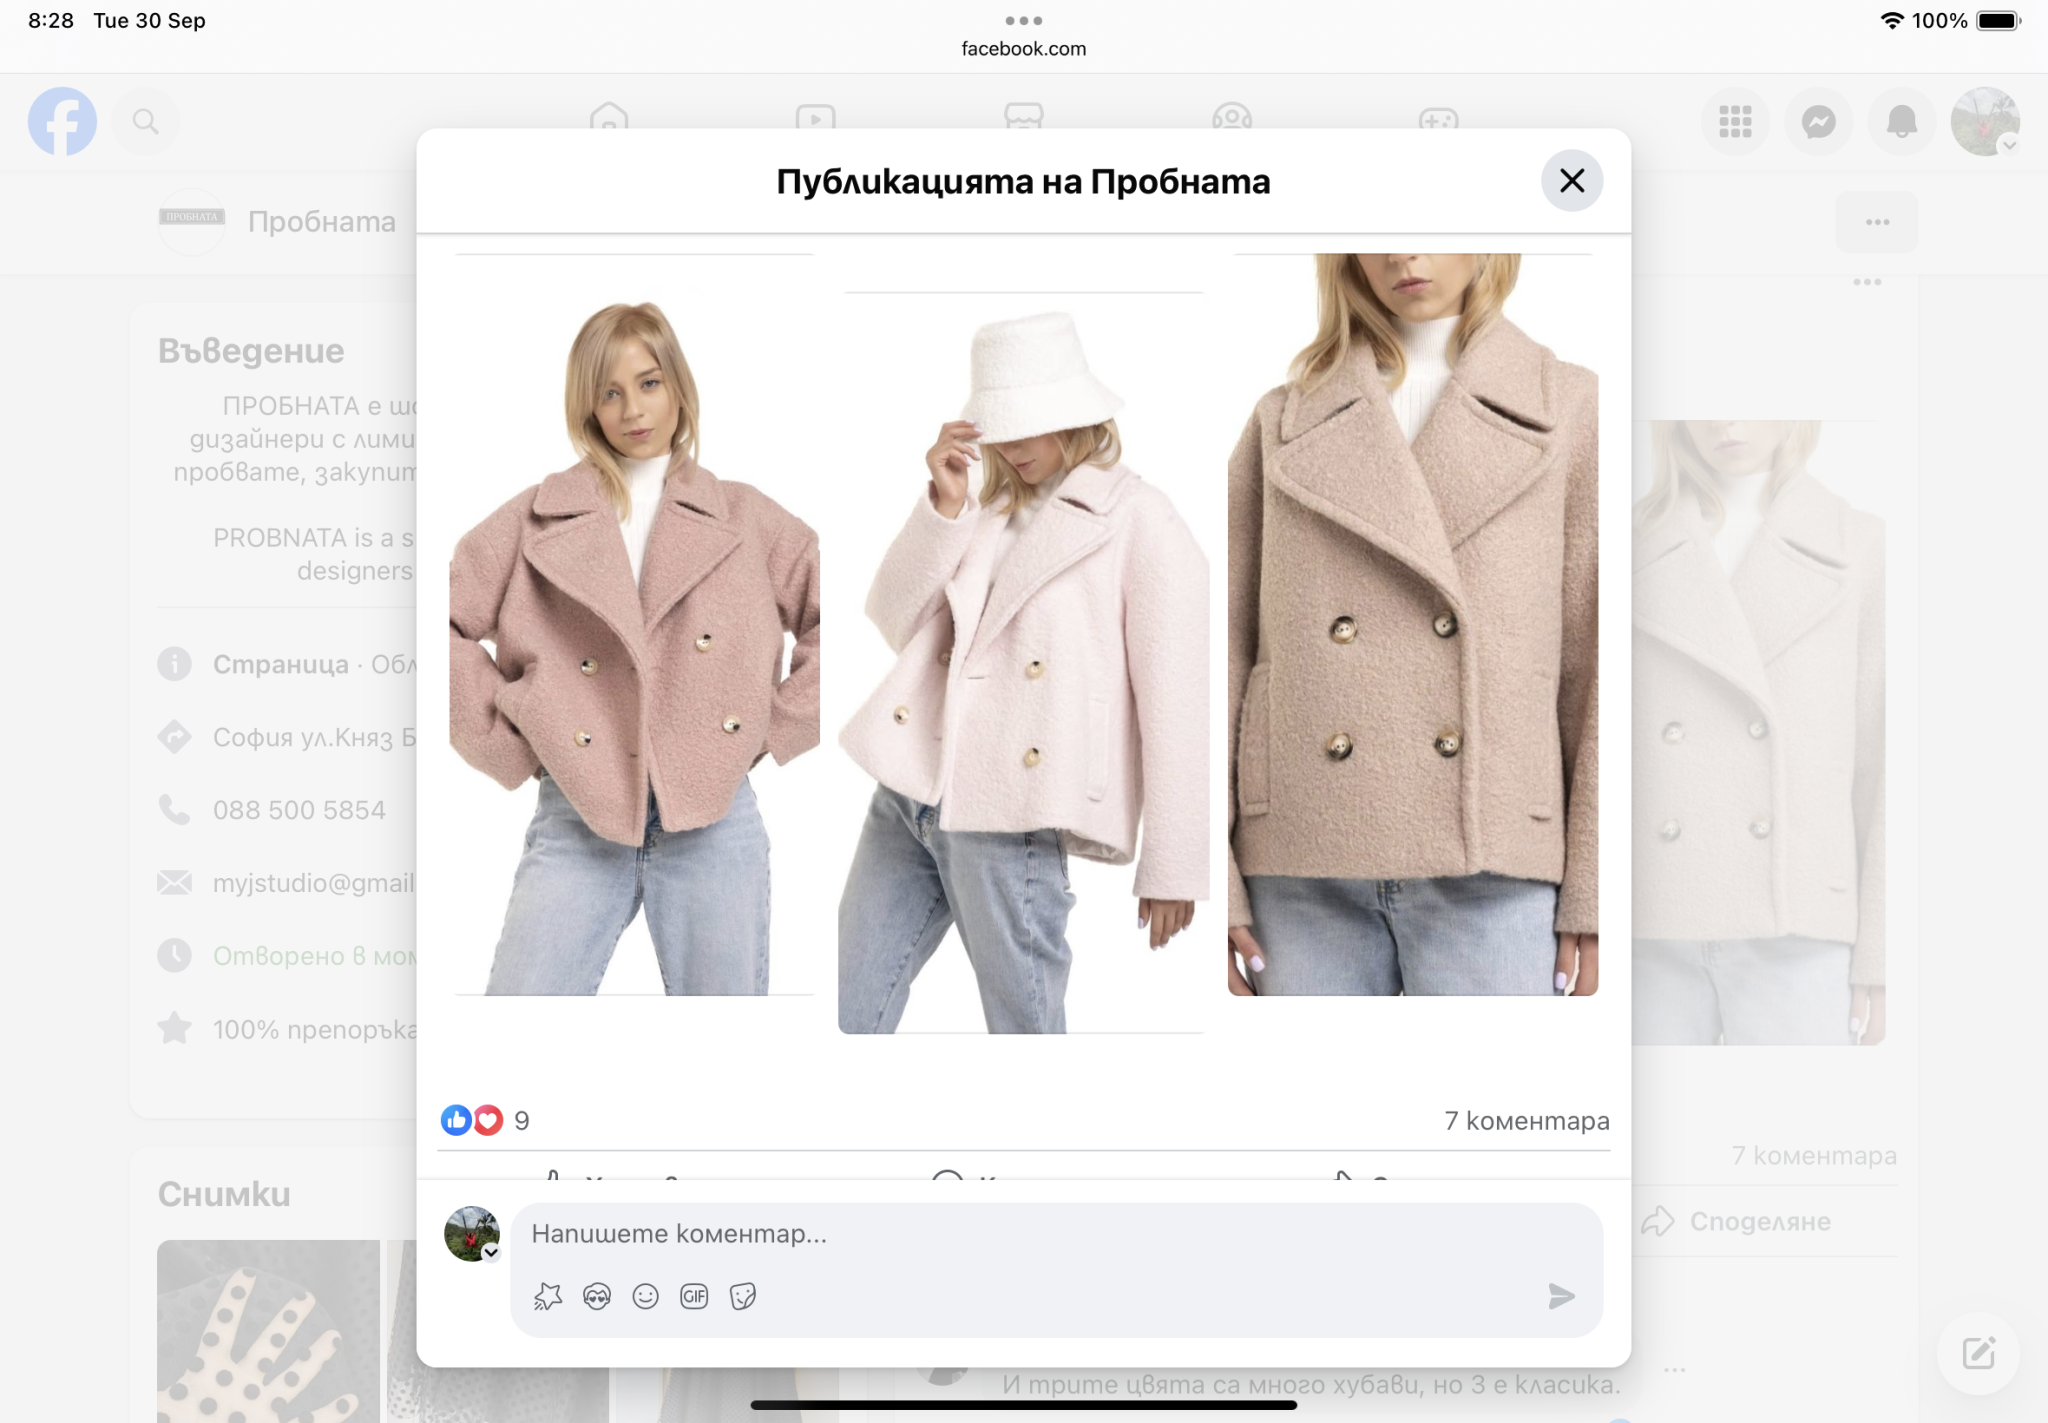The height and width of the screenshot is (1423, 2048).
Task: Send the comment with arrow icon
Action: coord(1560,1297)
